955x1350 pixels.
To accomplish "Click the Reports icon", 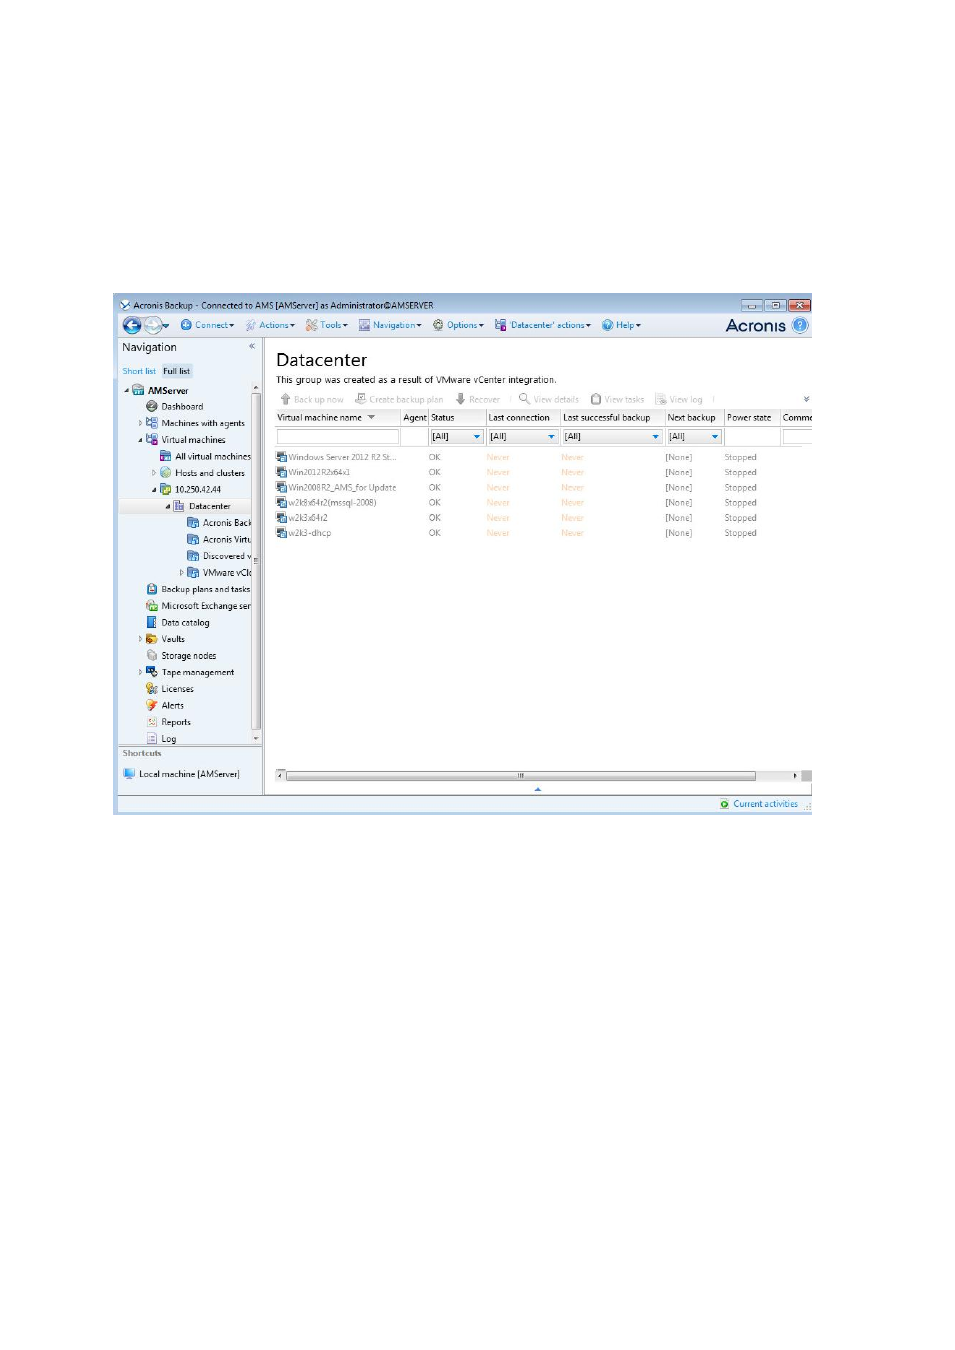I will click(x=152, y=721).
